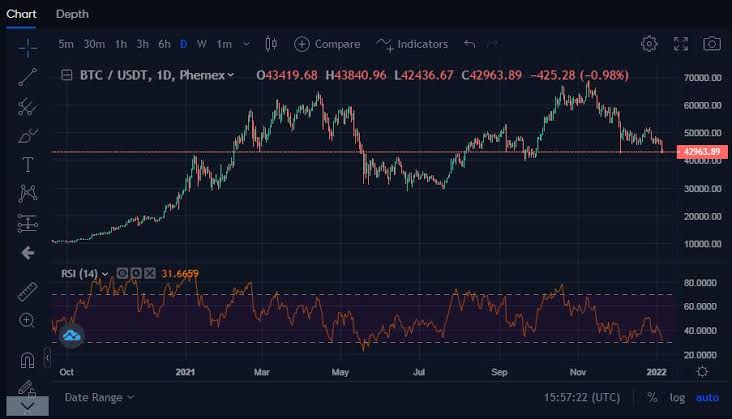Toggle the magnet snap mode
This screenshot has width=732, height=419.
pyautogui.click(x=28, y=360)
